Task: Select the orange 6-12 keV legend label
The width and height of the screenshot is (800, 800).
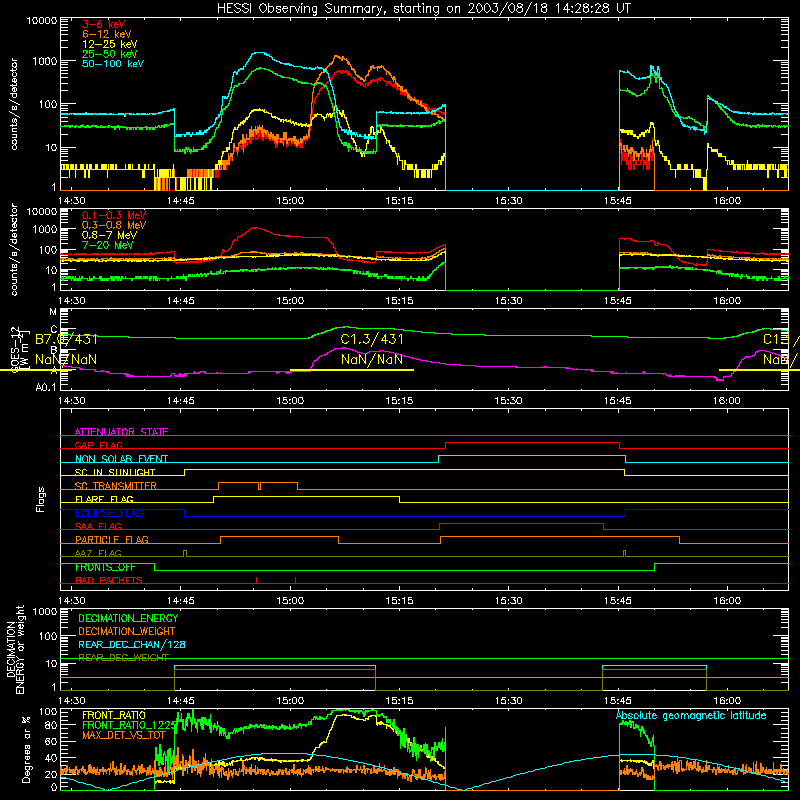Action: click(107, 34)
